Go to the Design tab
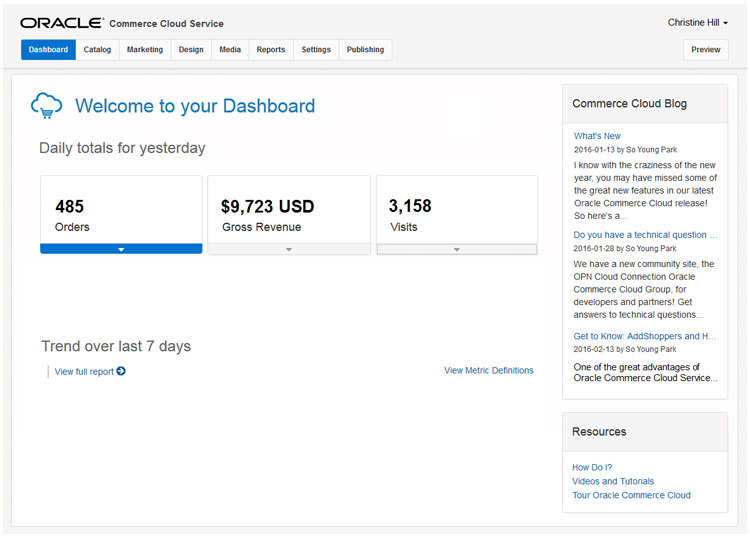750x536 pixels. [191, 50]
